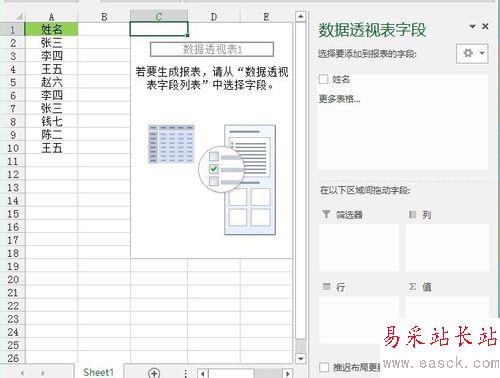The height and width of the screenshot is (378, 500).
Task: Click inside the 行 drop area box
Action: (x=359, y=320)
